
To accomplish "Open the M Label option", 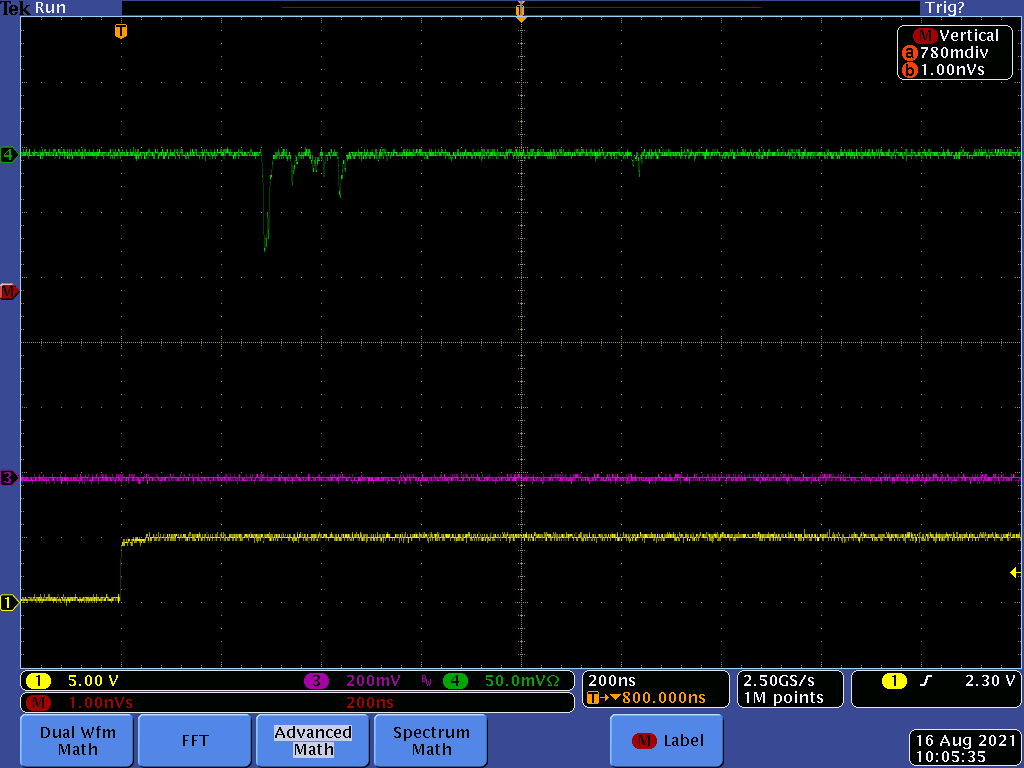I will [x=667, y=741].
